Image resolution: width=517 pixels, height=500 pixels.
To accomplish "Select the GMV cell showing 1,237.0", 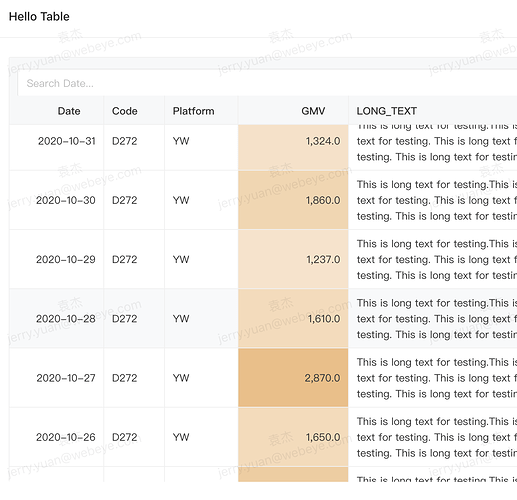I will (x=293, y=259).
